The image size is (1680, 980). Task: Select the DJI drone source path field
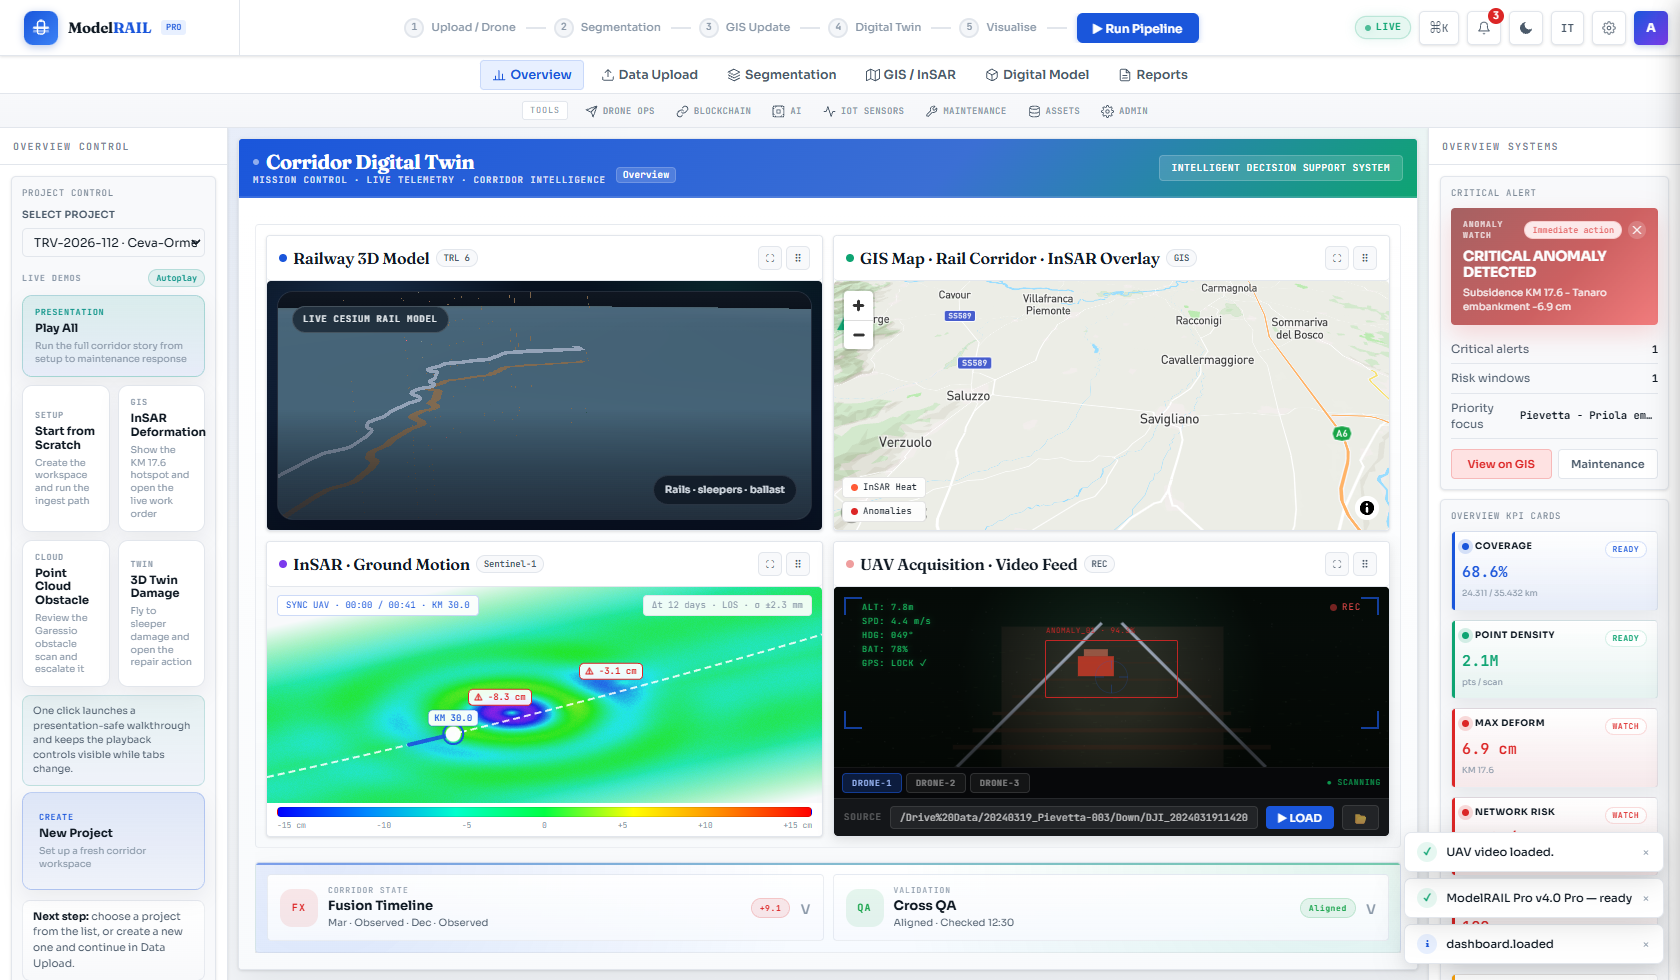pos(1070,817)
